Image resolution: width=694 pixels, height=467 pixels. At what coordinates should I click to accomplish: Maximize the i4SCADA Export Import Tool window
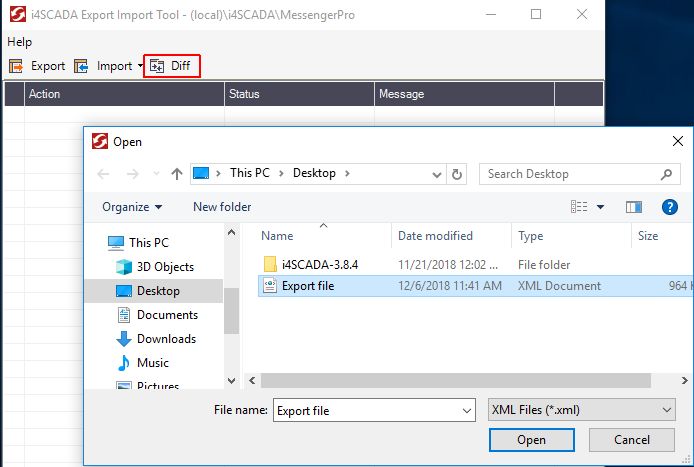[x=536, y=15]
